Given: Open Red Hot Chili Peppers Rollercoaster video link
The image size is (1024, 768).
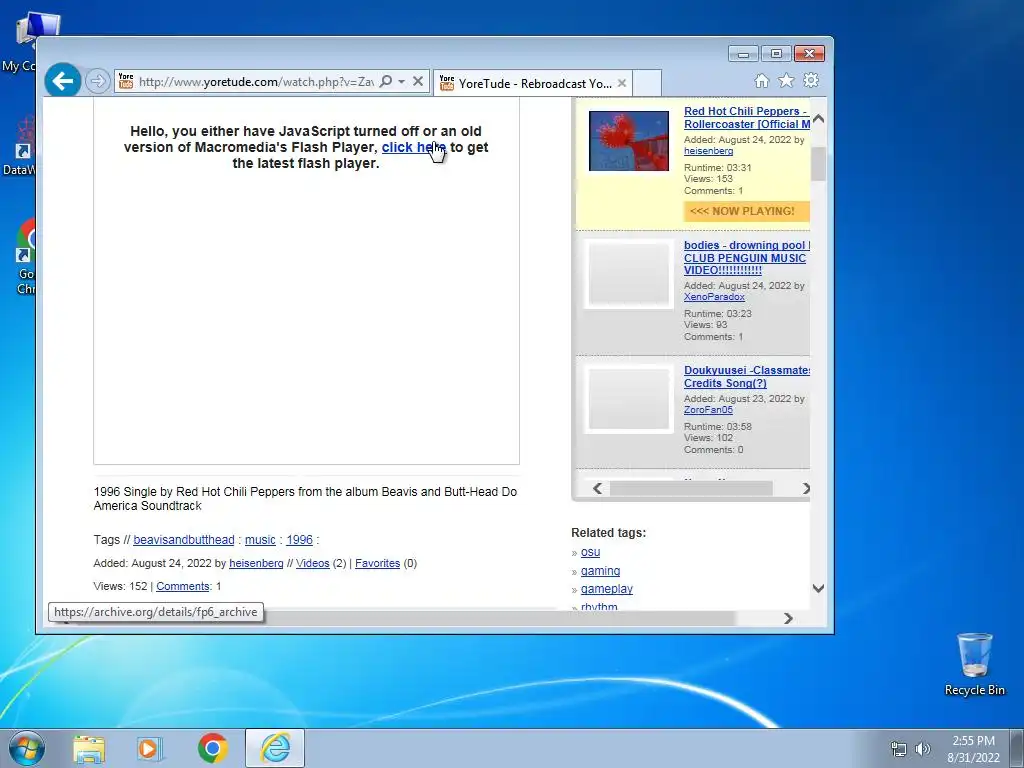Looking at the screenshot, I should (x=746, y=118).
